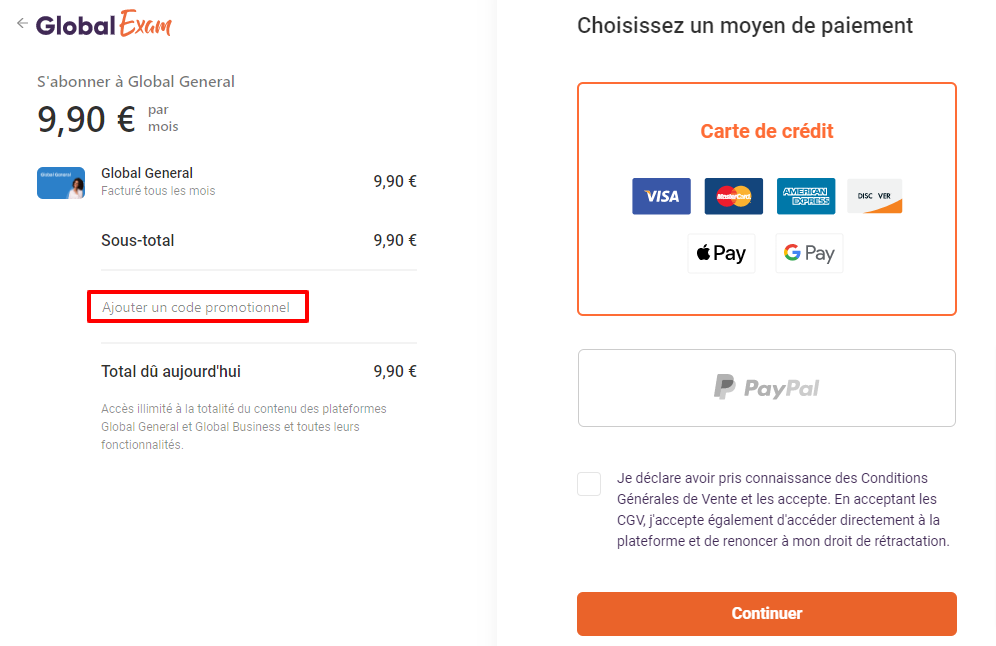
Task: Click the Sous-total amount
Action: coord(394,241)
